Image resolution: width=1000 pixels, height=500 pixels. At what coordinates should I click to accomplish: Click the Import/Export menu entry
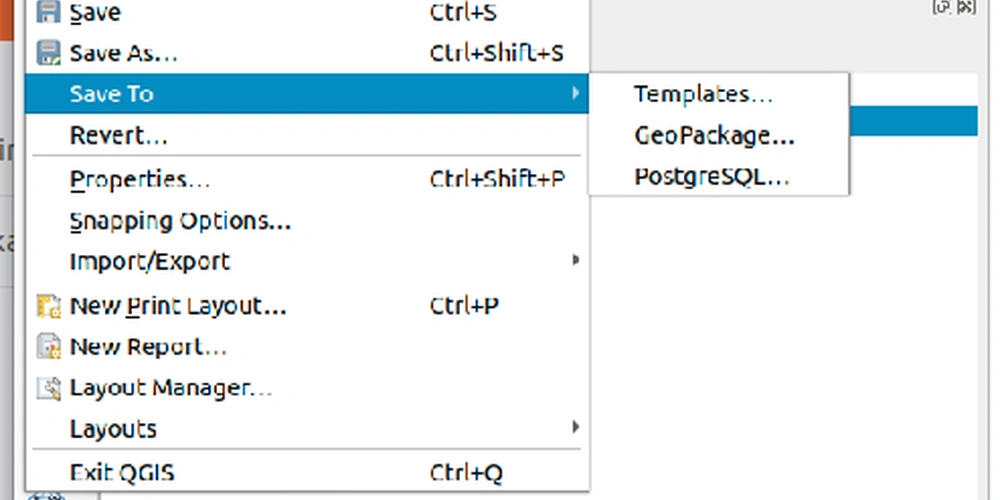[x=150, y=262]
